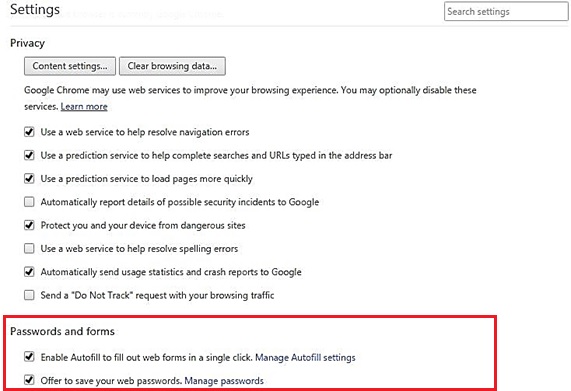Open the Learn more link
Image resolution: width=571 pixels, height=391 pixels.
click(x=84, y=106)
